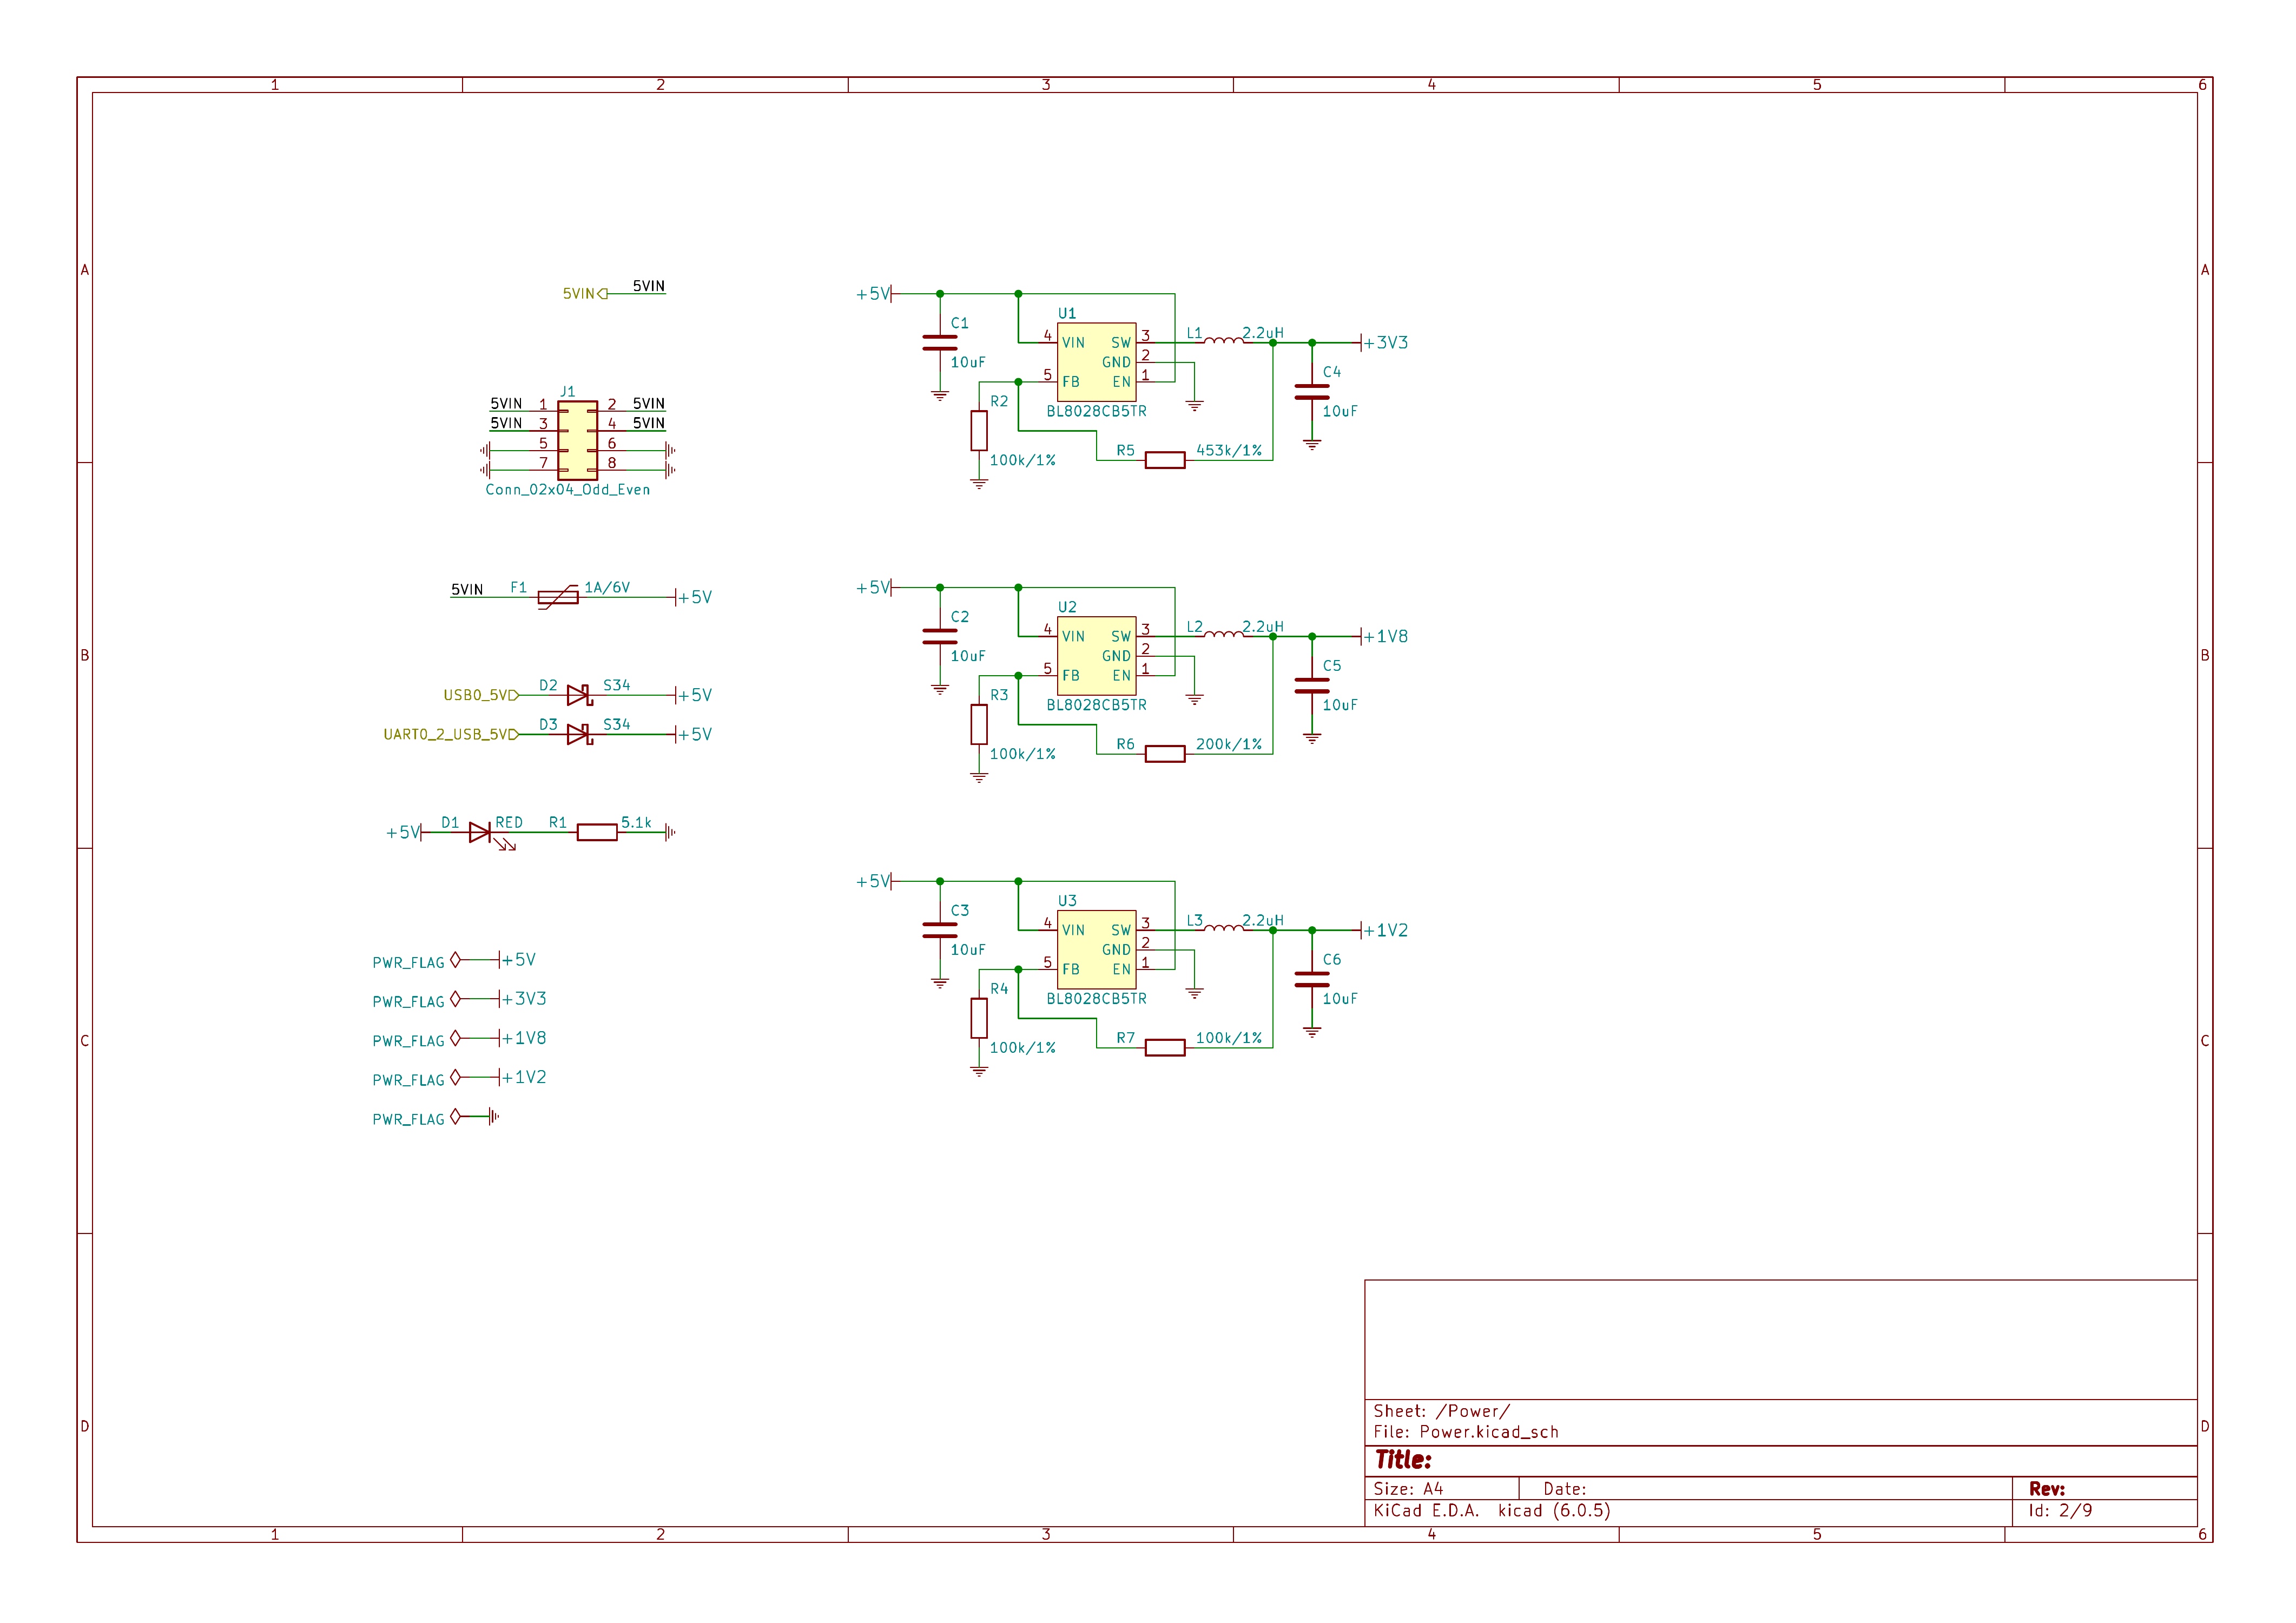Click the 5VIN hierarchical label

click(585, 294)
